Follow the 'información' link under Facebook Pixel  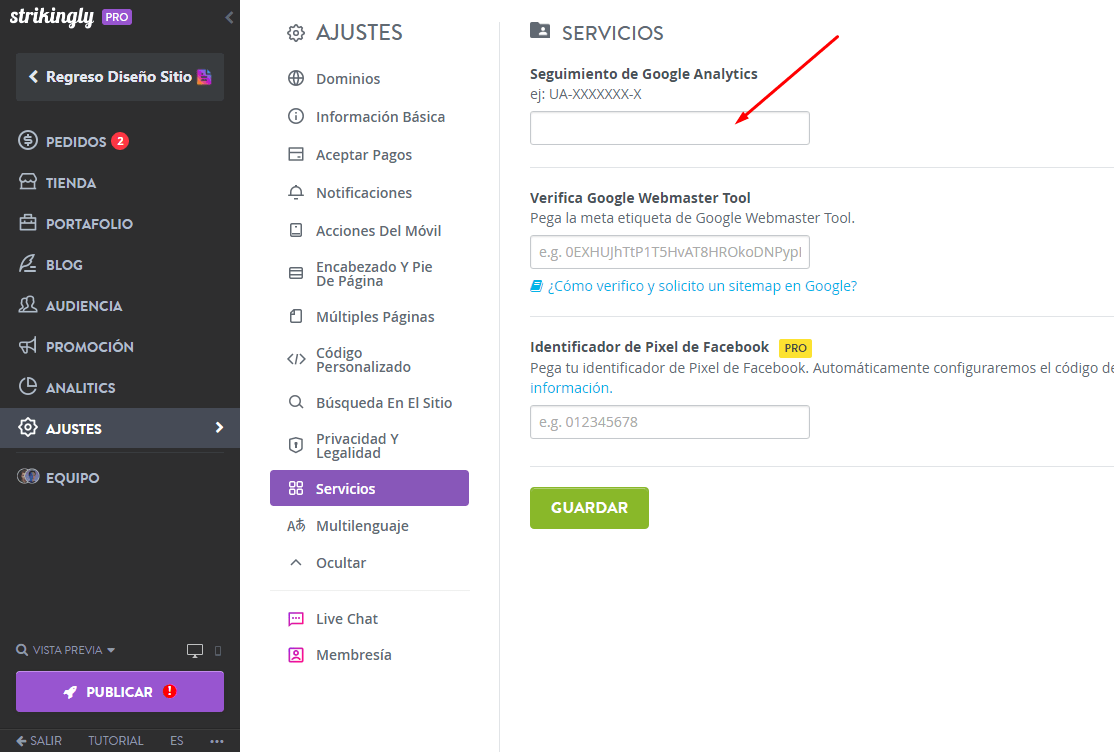[x=570, y=387]
